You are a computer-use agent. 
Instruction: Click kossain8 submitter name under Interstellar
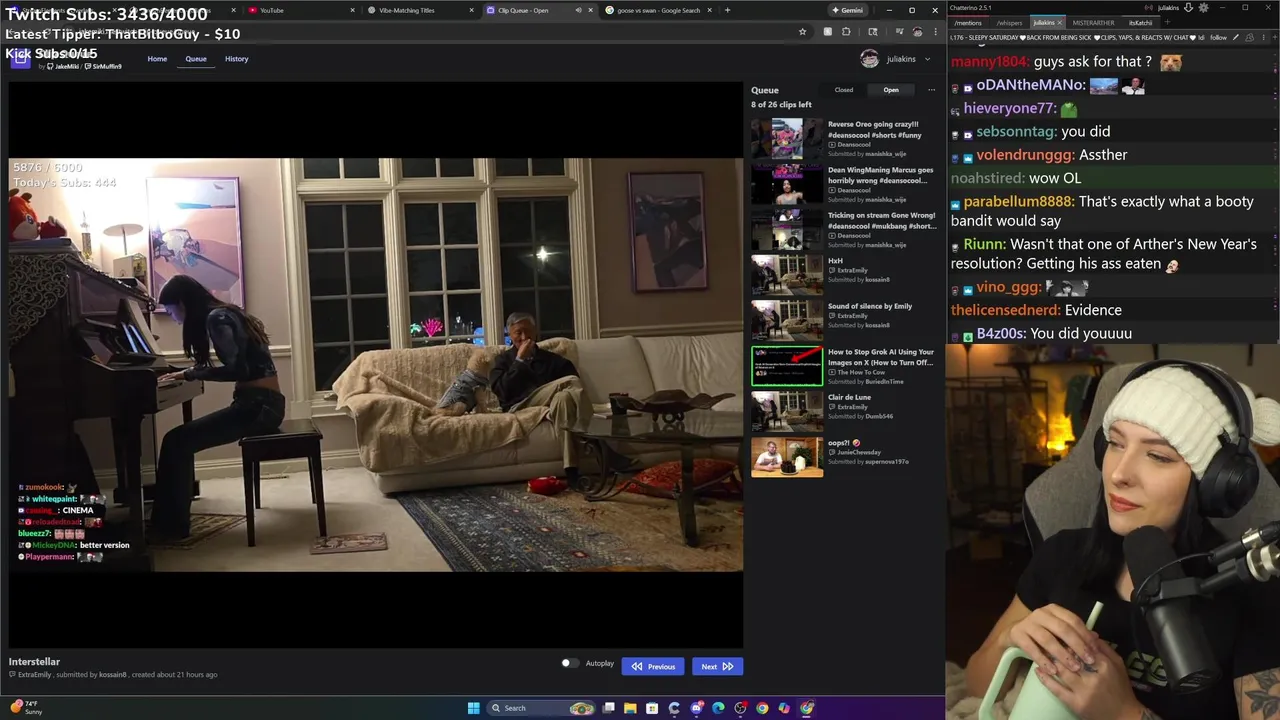pos(113,675)
